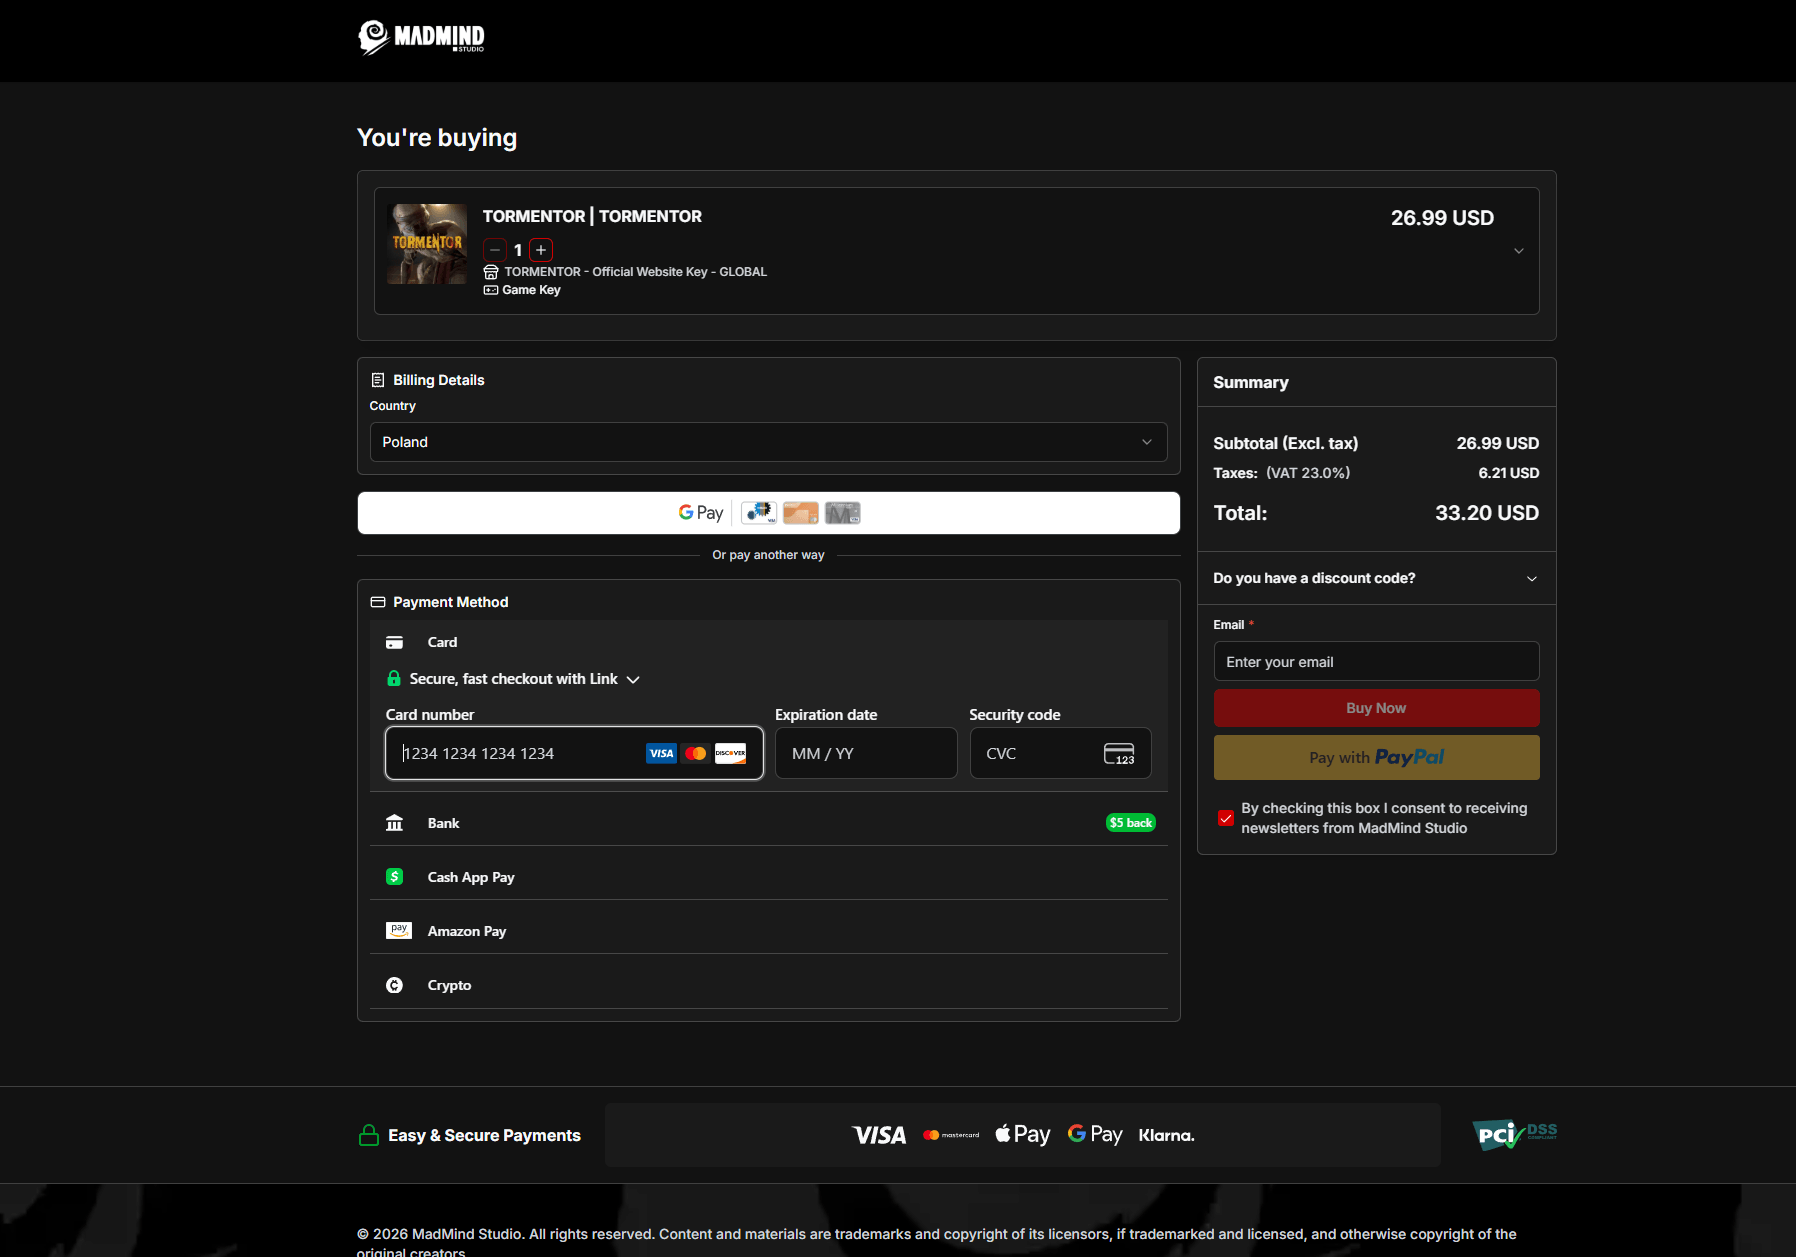Select the Card payment method

pyautogui.click(x=768, y=642)
